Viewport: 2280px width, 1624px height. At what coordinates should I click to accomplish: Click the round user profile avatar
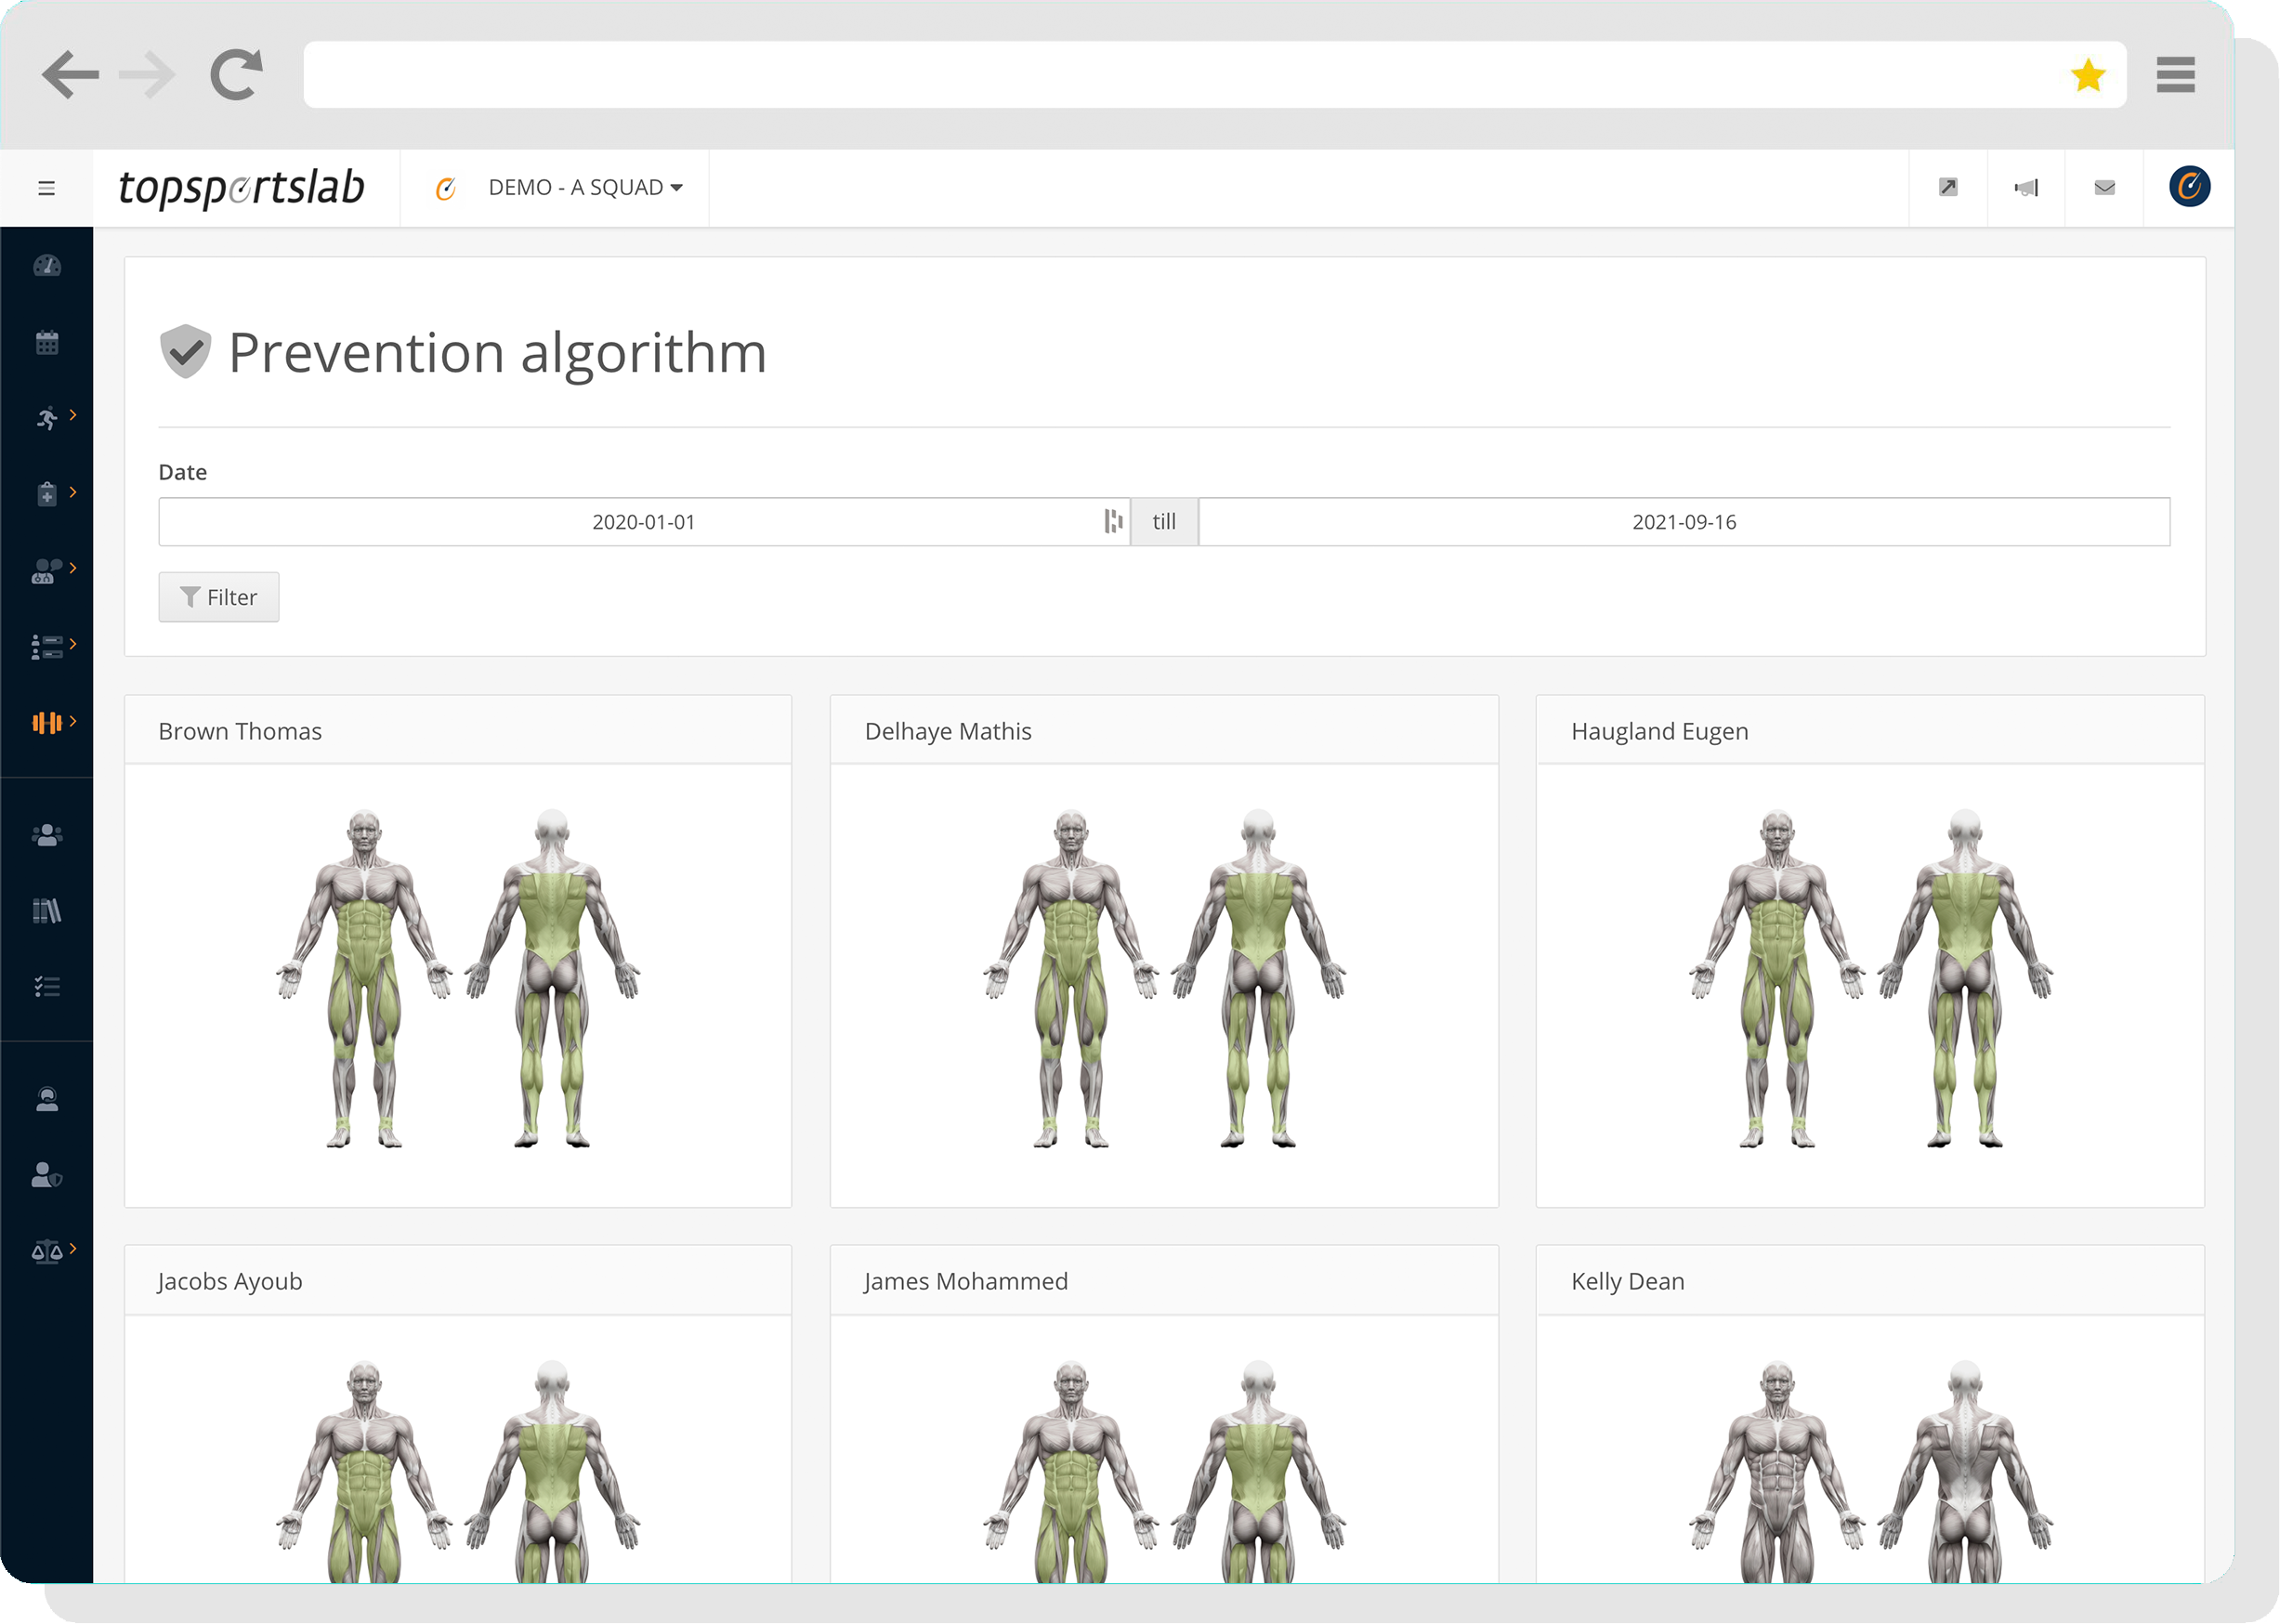click(x=2190, y=187)
